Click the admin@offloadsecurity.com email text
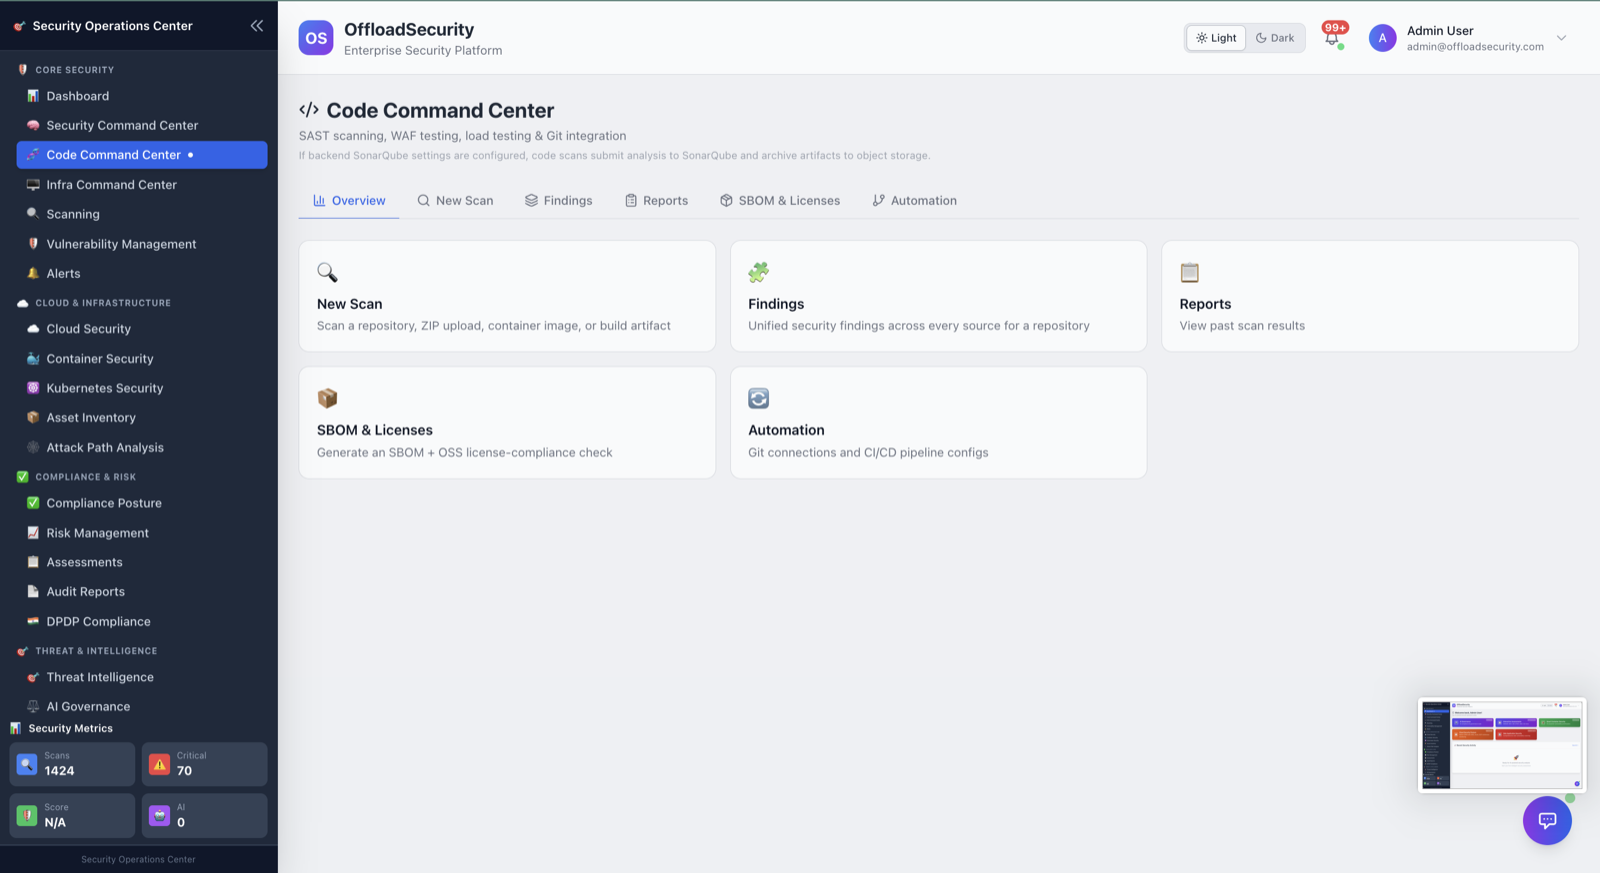 1474,47
